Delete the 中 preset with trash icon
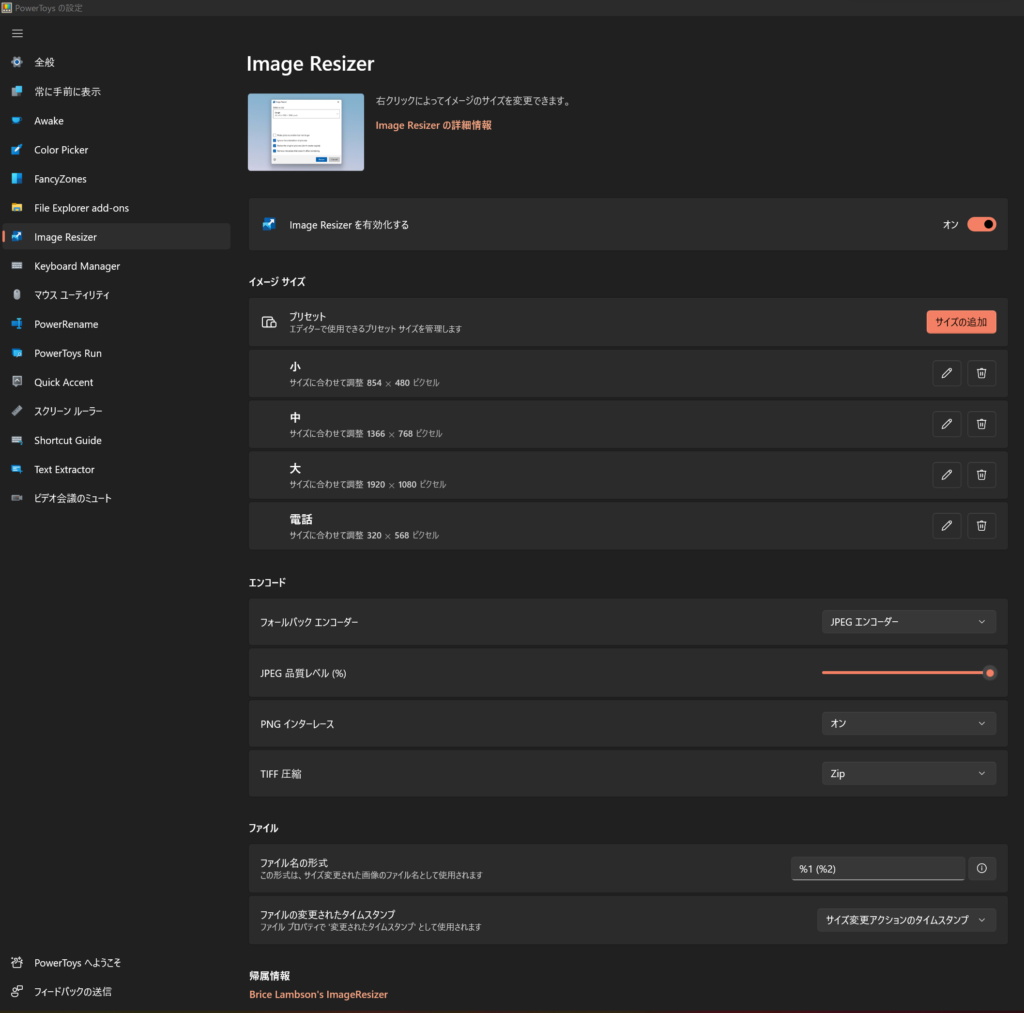Viewport: 1024px width, 1013px height. point(981,424)
